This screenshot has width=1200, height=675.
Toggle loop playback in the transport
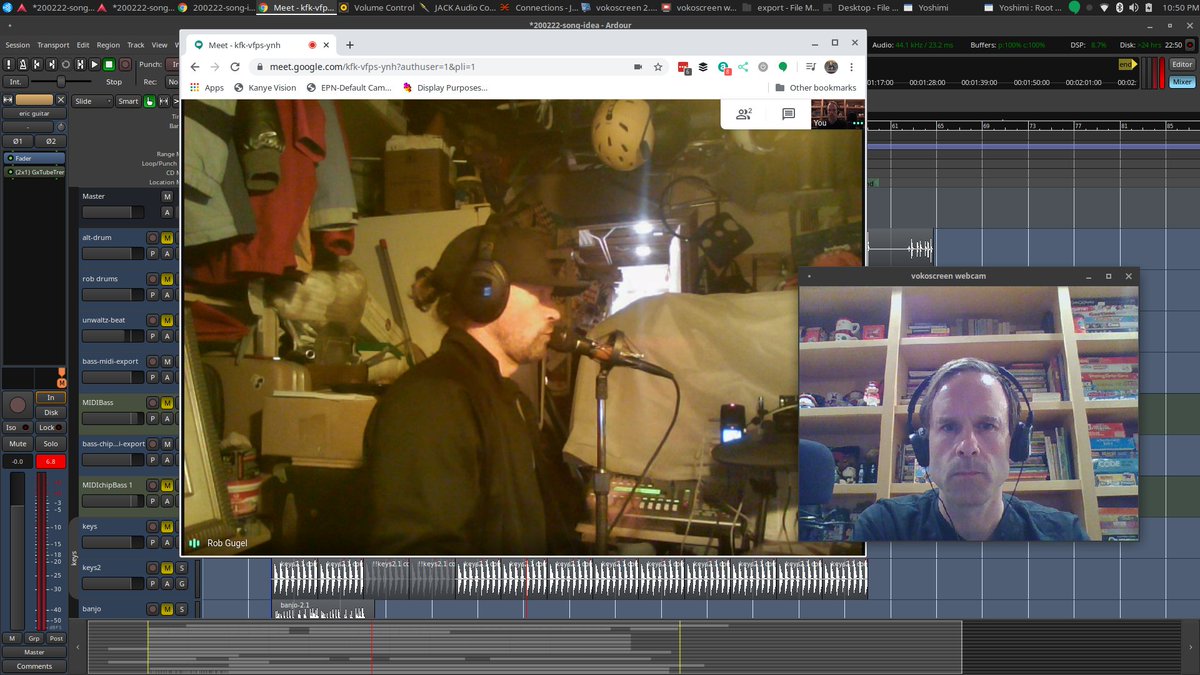coord(66,64)
